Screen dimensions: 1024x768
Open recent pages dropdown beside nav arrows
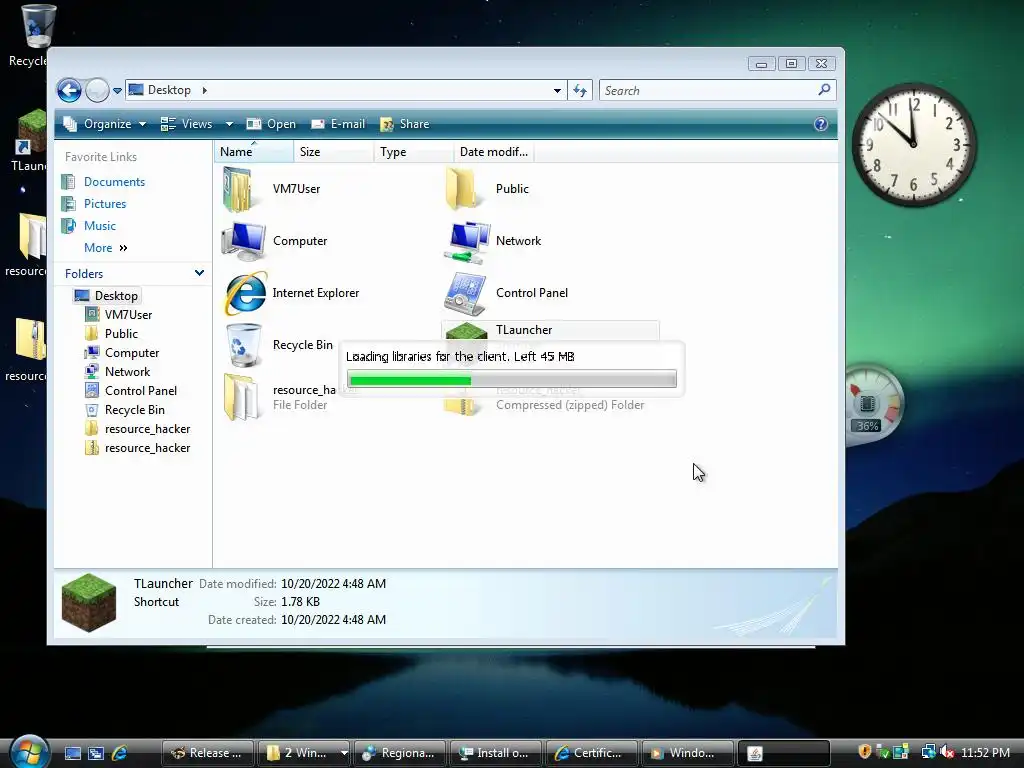118,91
